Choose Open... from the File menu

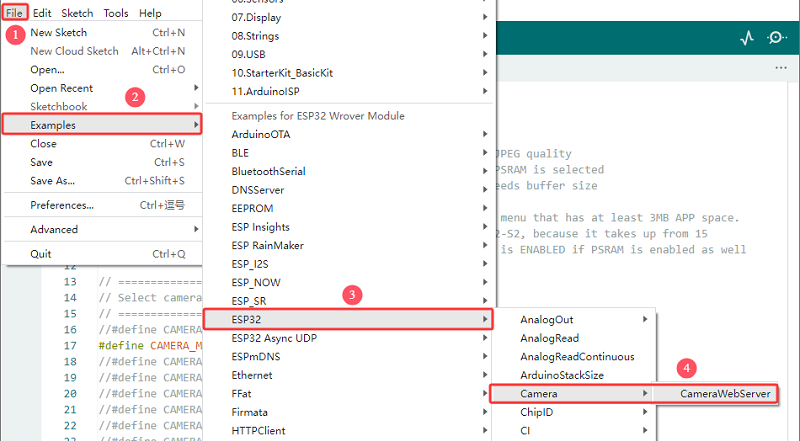102,69
